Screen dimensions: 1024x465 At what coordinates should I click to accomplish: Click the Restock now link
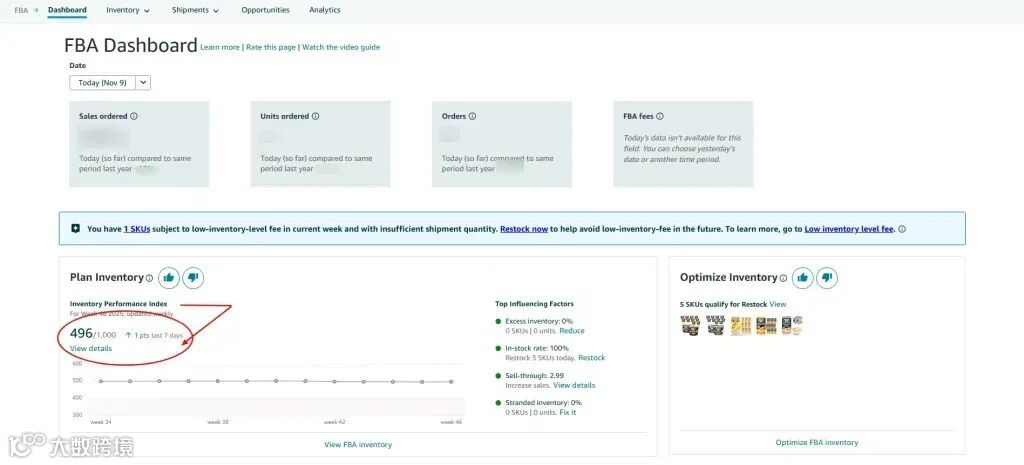[524, 229]
